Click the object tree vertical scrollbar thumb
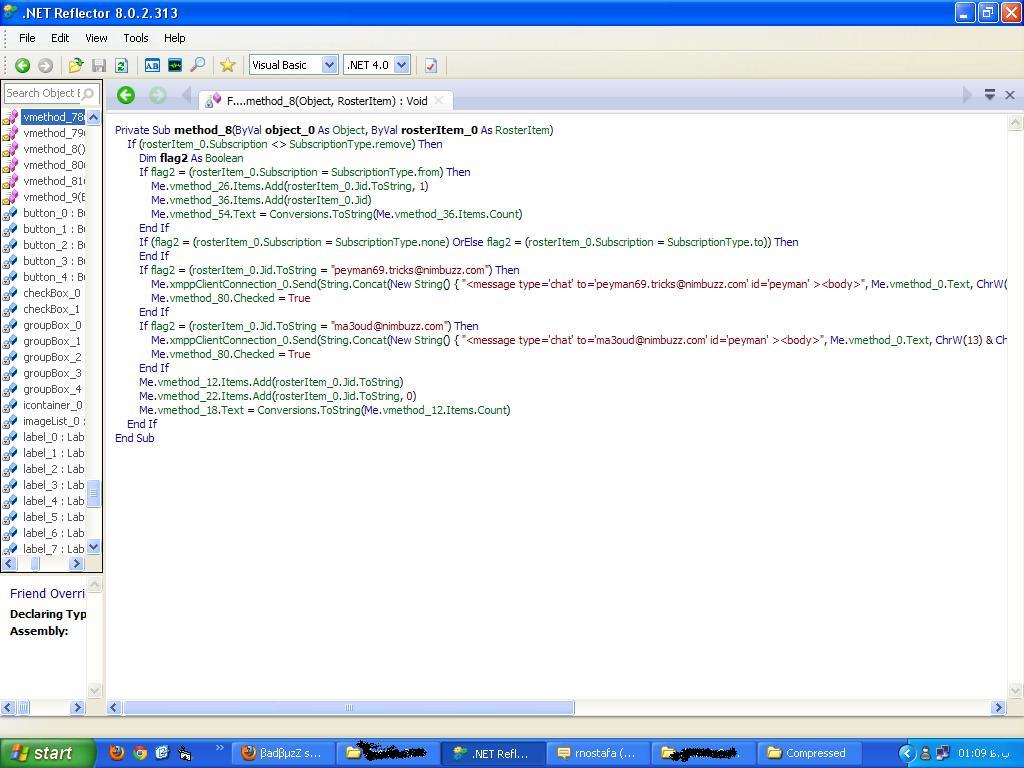1024x768 pixels. (93, 494)
